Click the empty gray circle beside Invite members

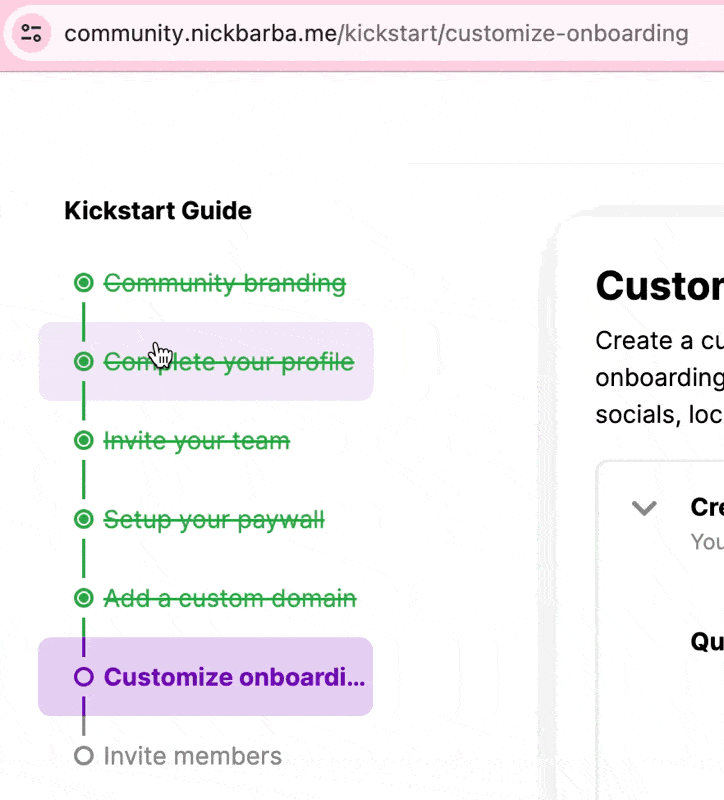click(84, 756)
